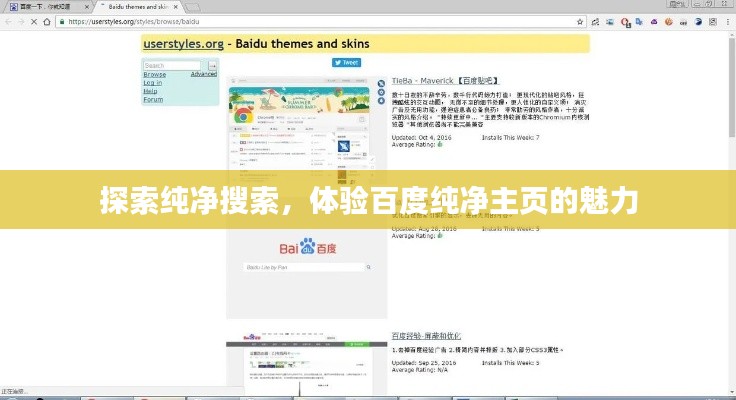Click the thumbs-up icon beside TieBa average rating
The width and height of the screenshot is (736, 400).
coord(440,145)
